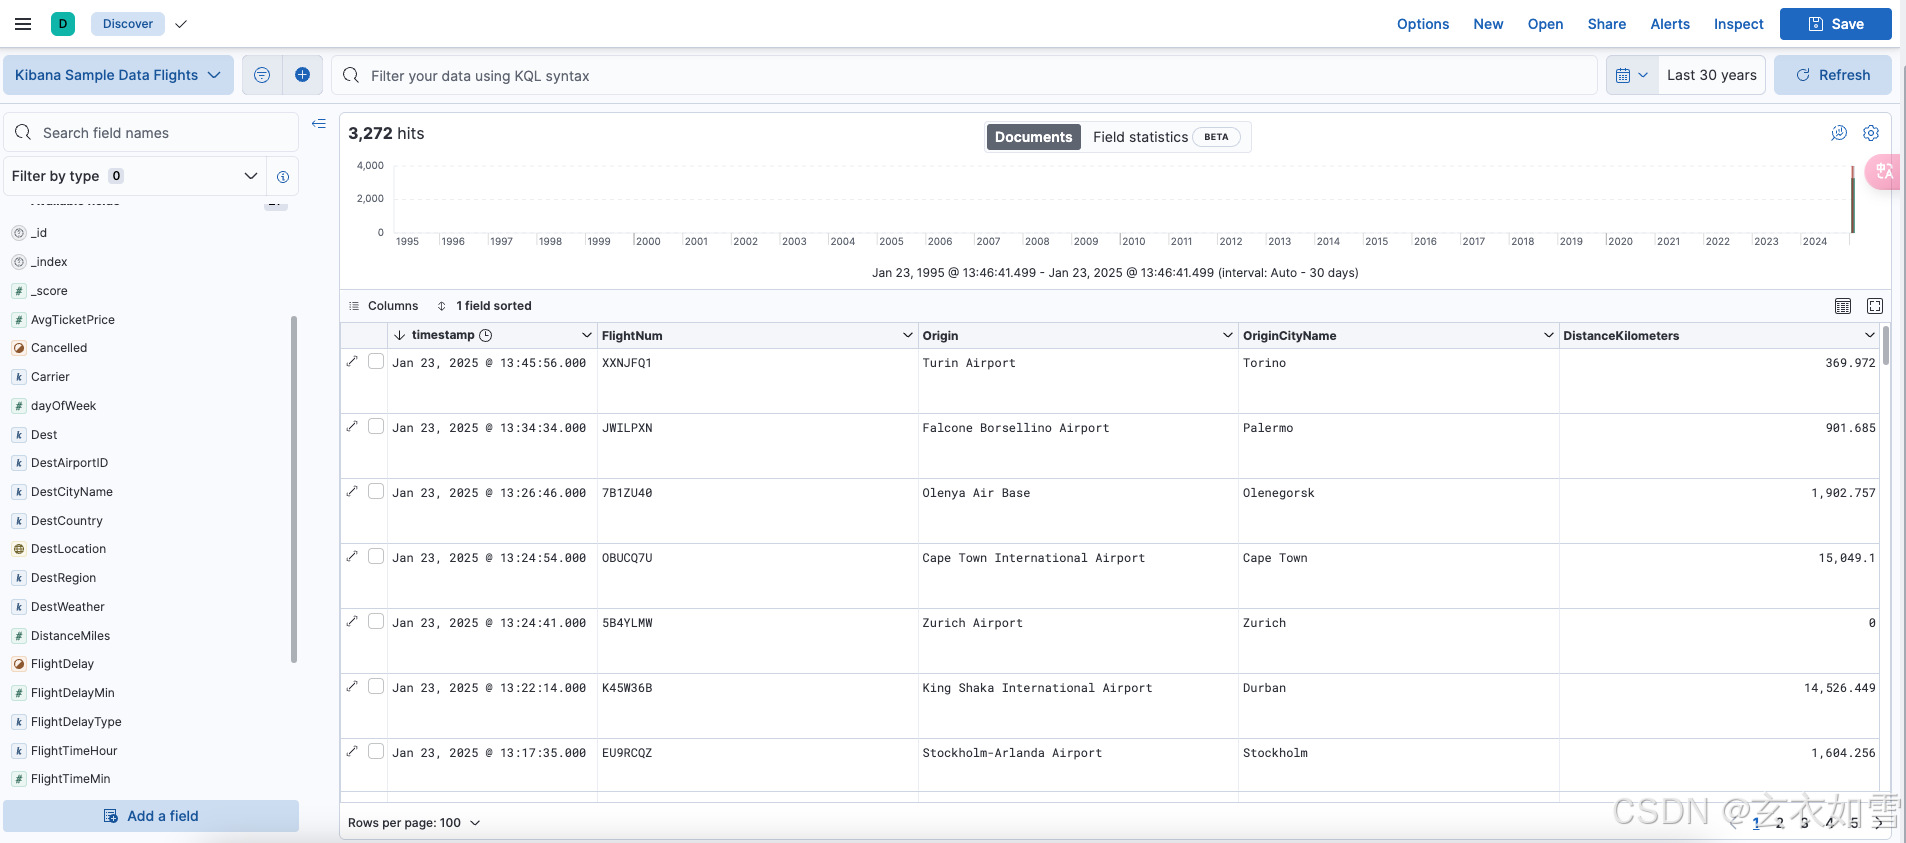Viewport: 1906px width, 843px height.
Task: Select the checkbox for row OBUCQ7U
Action: click(x=376, y=556)
